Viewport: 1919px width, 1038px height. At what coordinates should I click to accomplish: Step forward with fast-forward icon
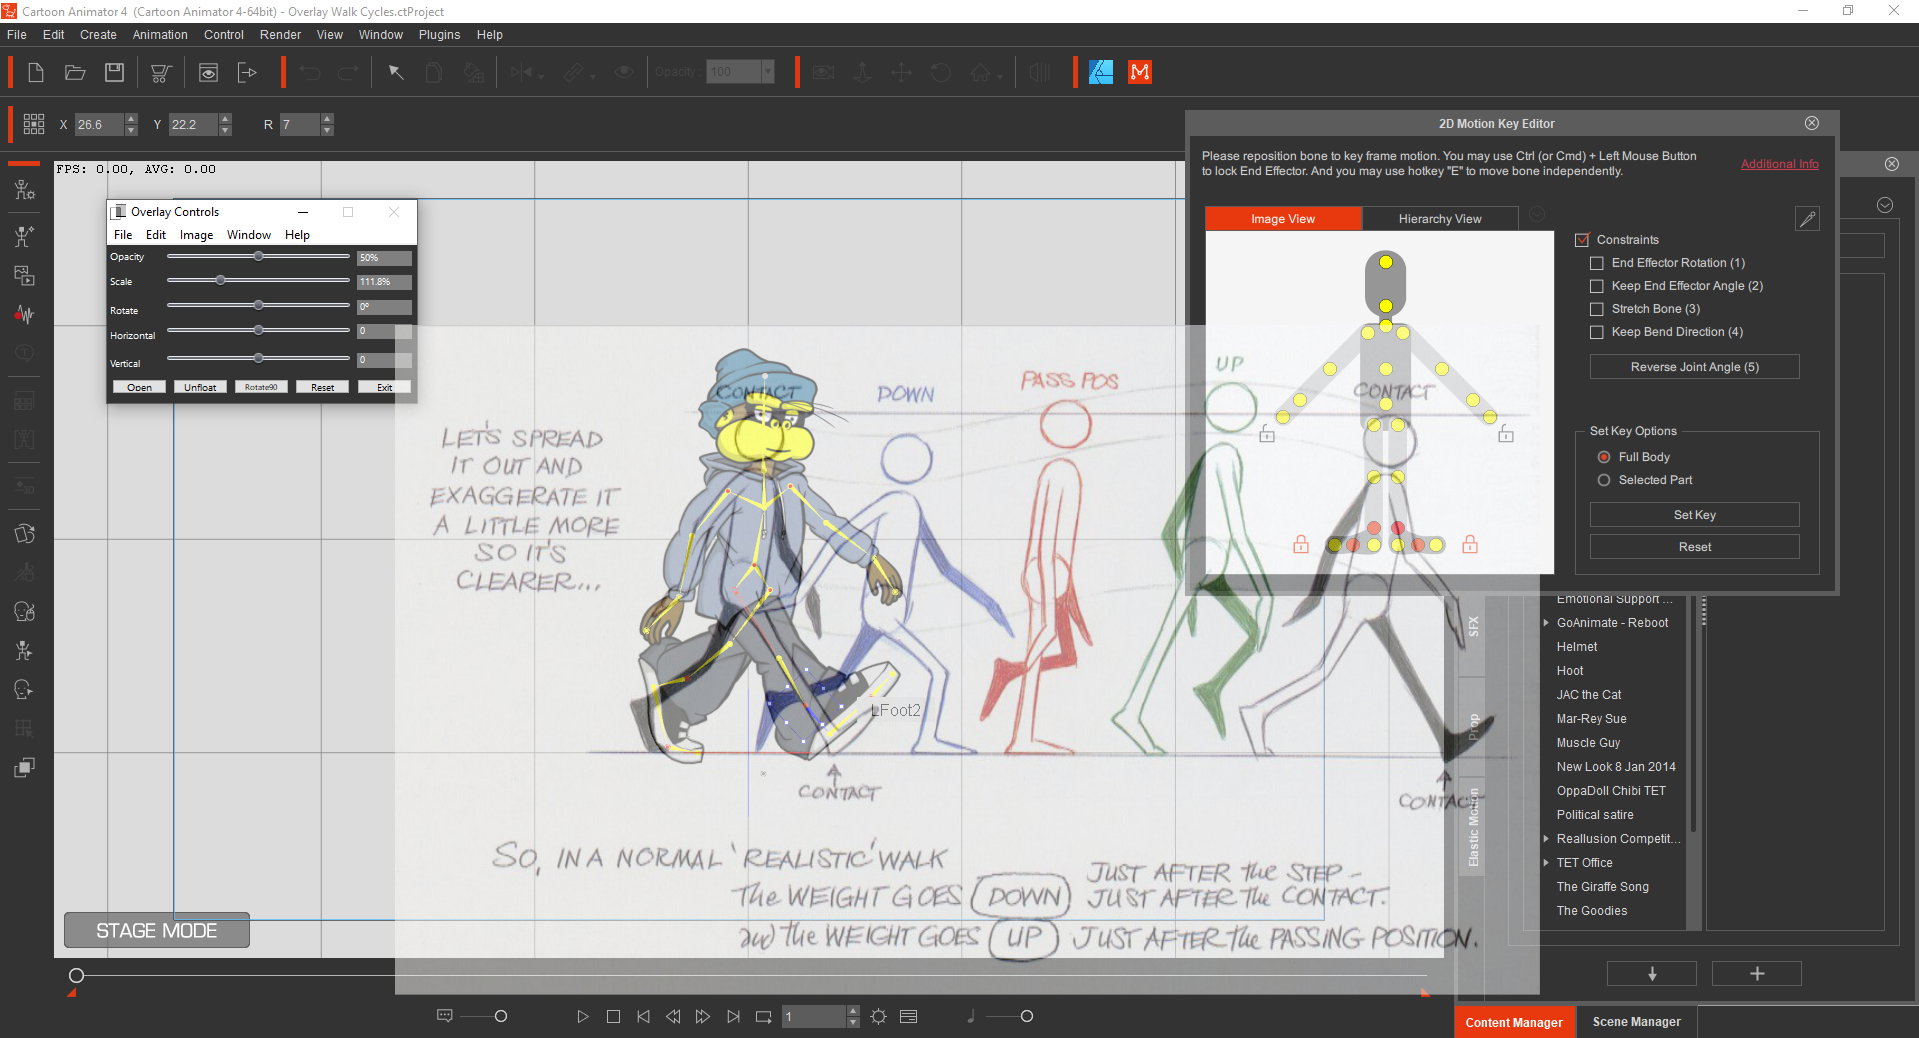(703, 1016)
